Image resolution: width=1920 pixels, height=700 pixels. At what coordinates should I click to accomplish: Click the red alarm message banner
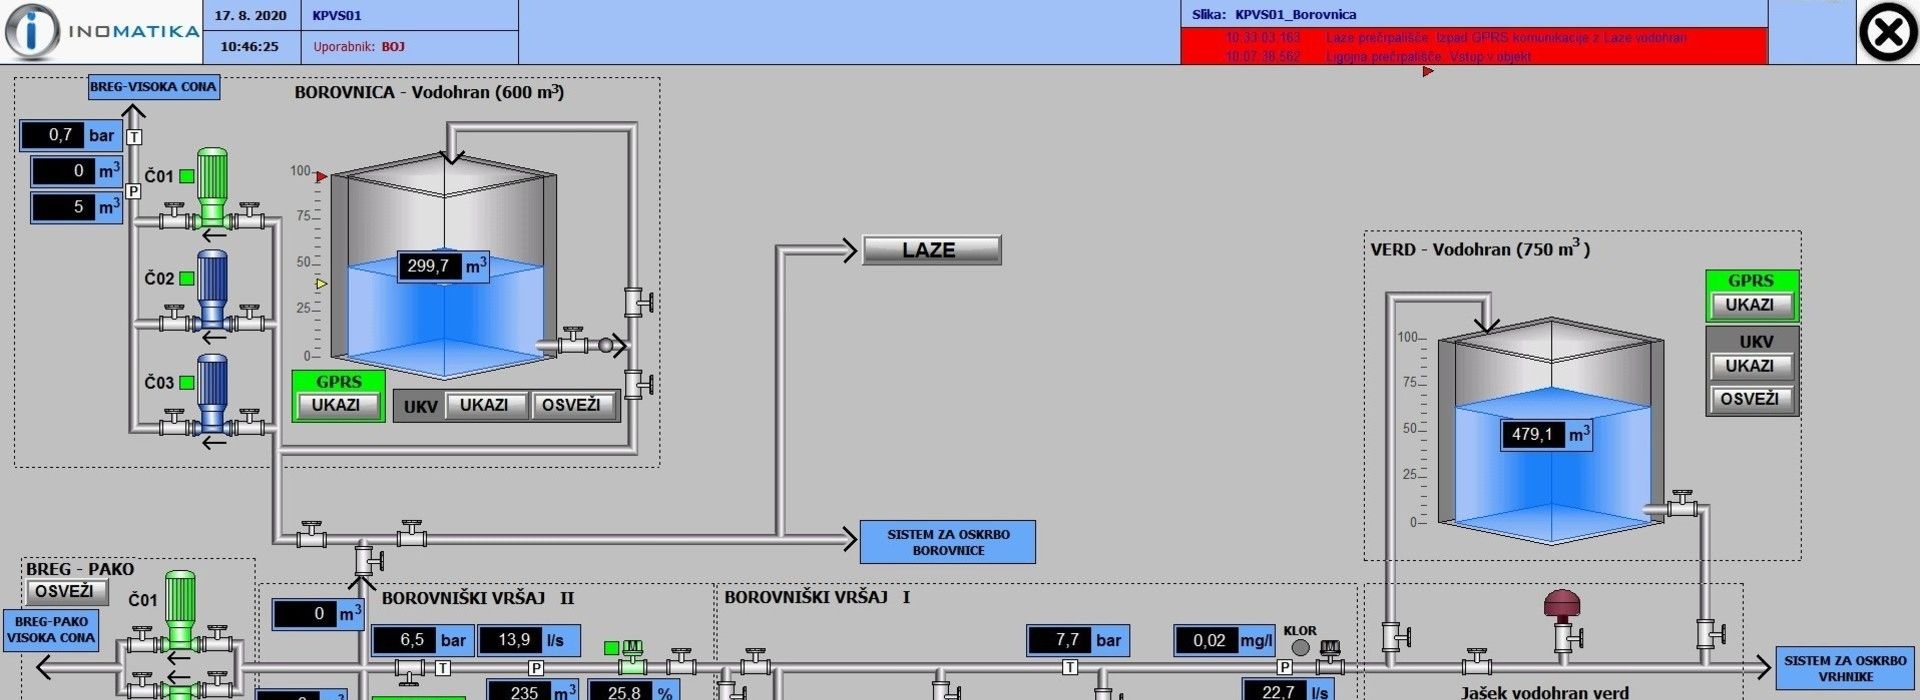click(x=1473, y=47)
